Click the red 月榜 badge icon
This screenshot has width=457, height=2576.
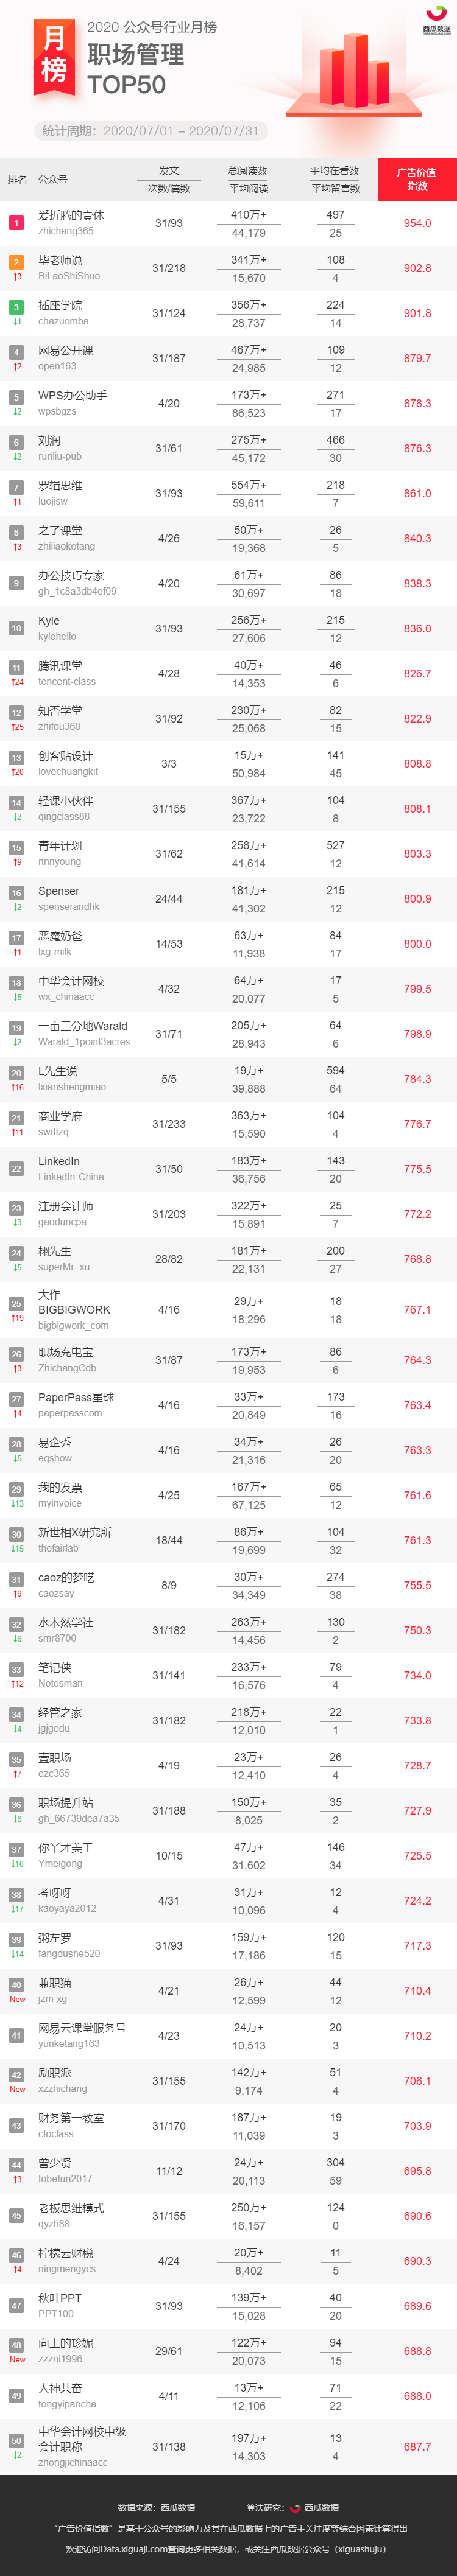tap(54, 57)
